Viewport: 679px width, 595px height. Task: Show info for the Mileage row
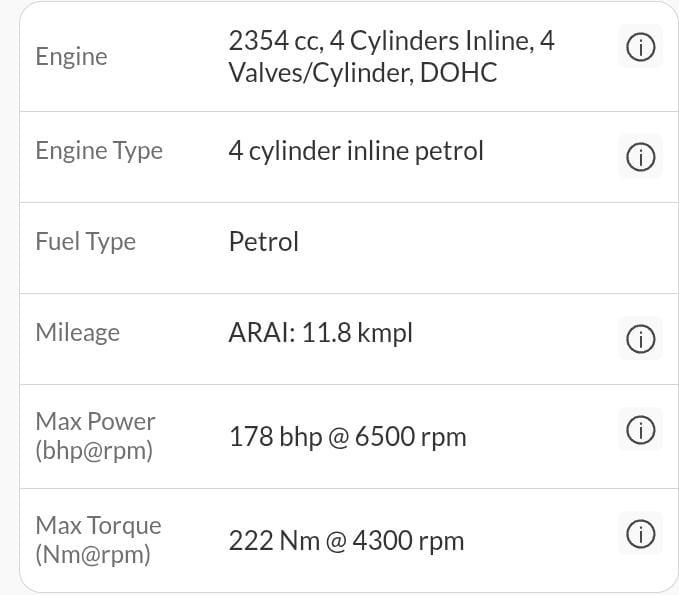point(640,338)
